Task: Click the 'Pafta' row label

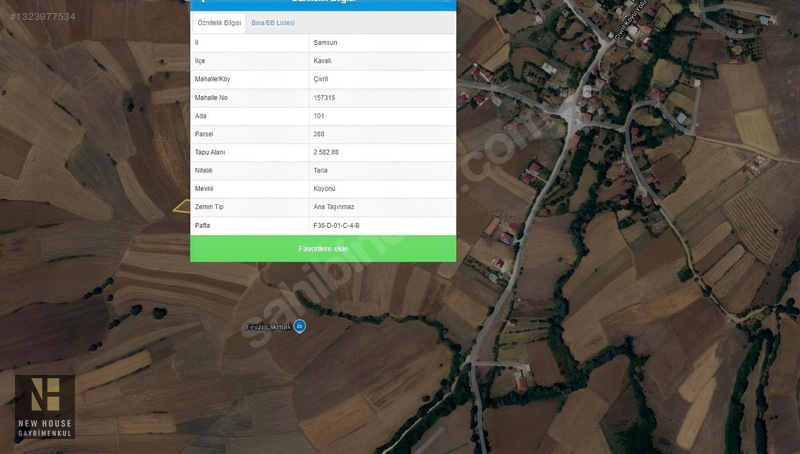Action: click(202, 225)
